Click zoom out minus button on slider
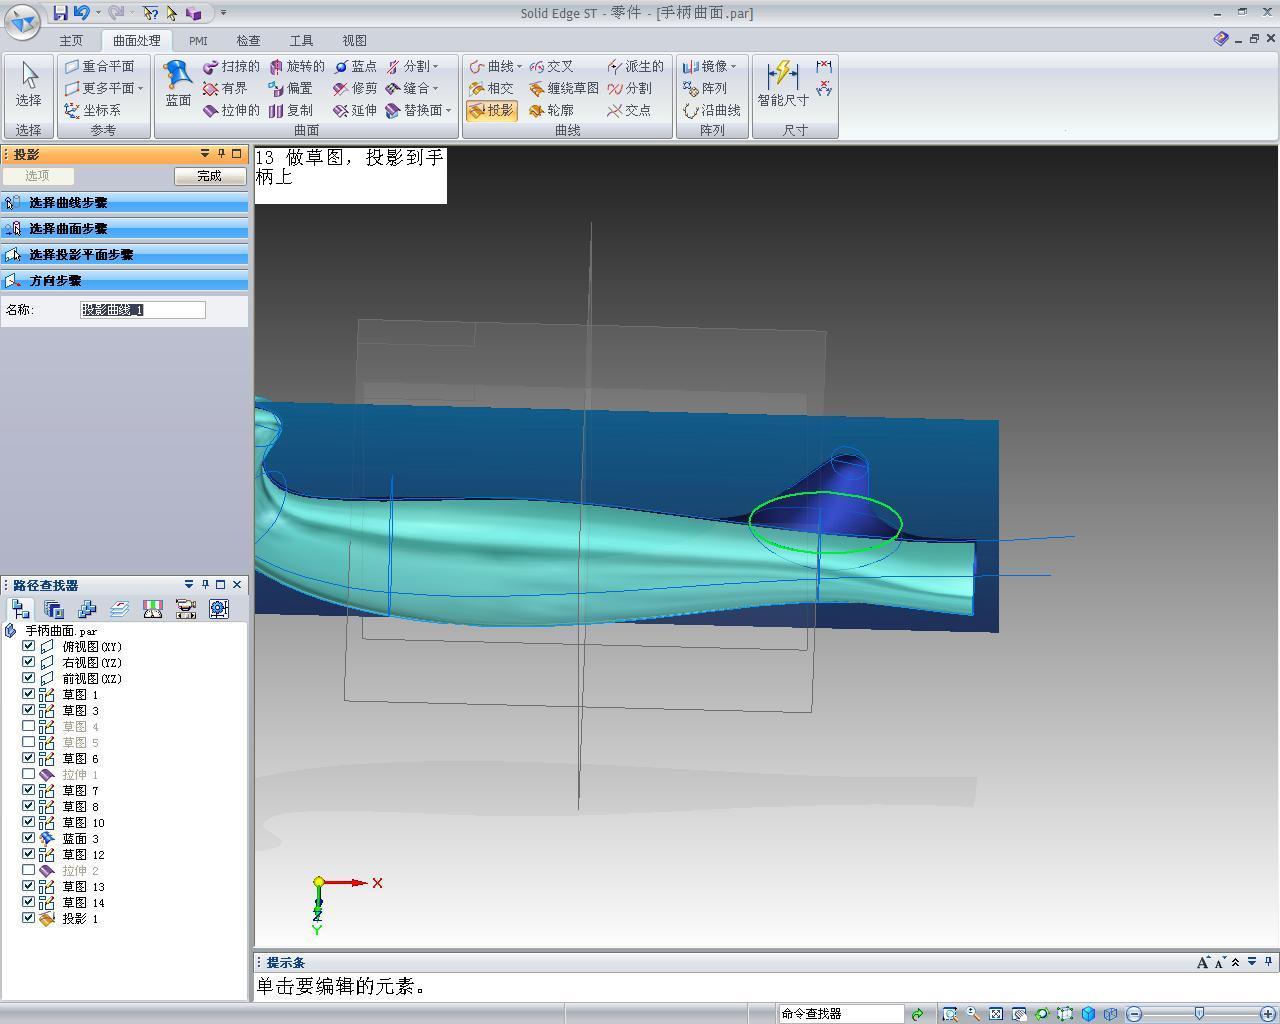 pyautogui.click(x=1134, y=1014)
